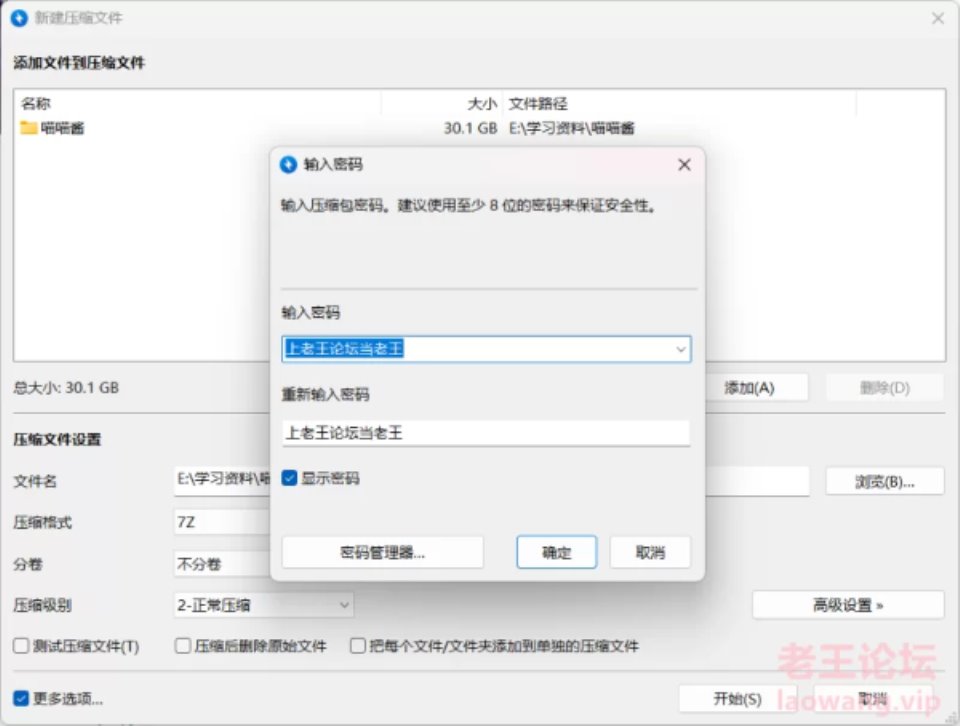Select the 喵喵酱 folder icon in file list
Image resolution: width=960 pixels, height=726 pixels.
[29, 128]
